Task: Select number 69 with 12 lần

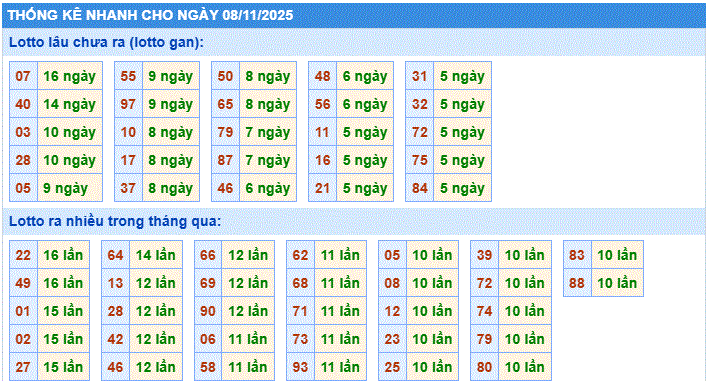Action: point(208,283)
